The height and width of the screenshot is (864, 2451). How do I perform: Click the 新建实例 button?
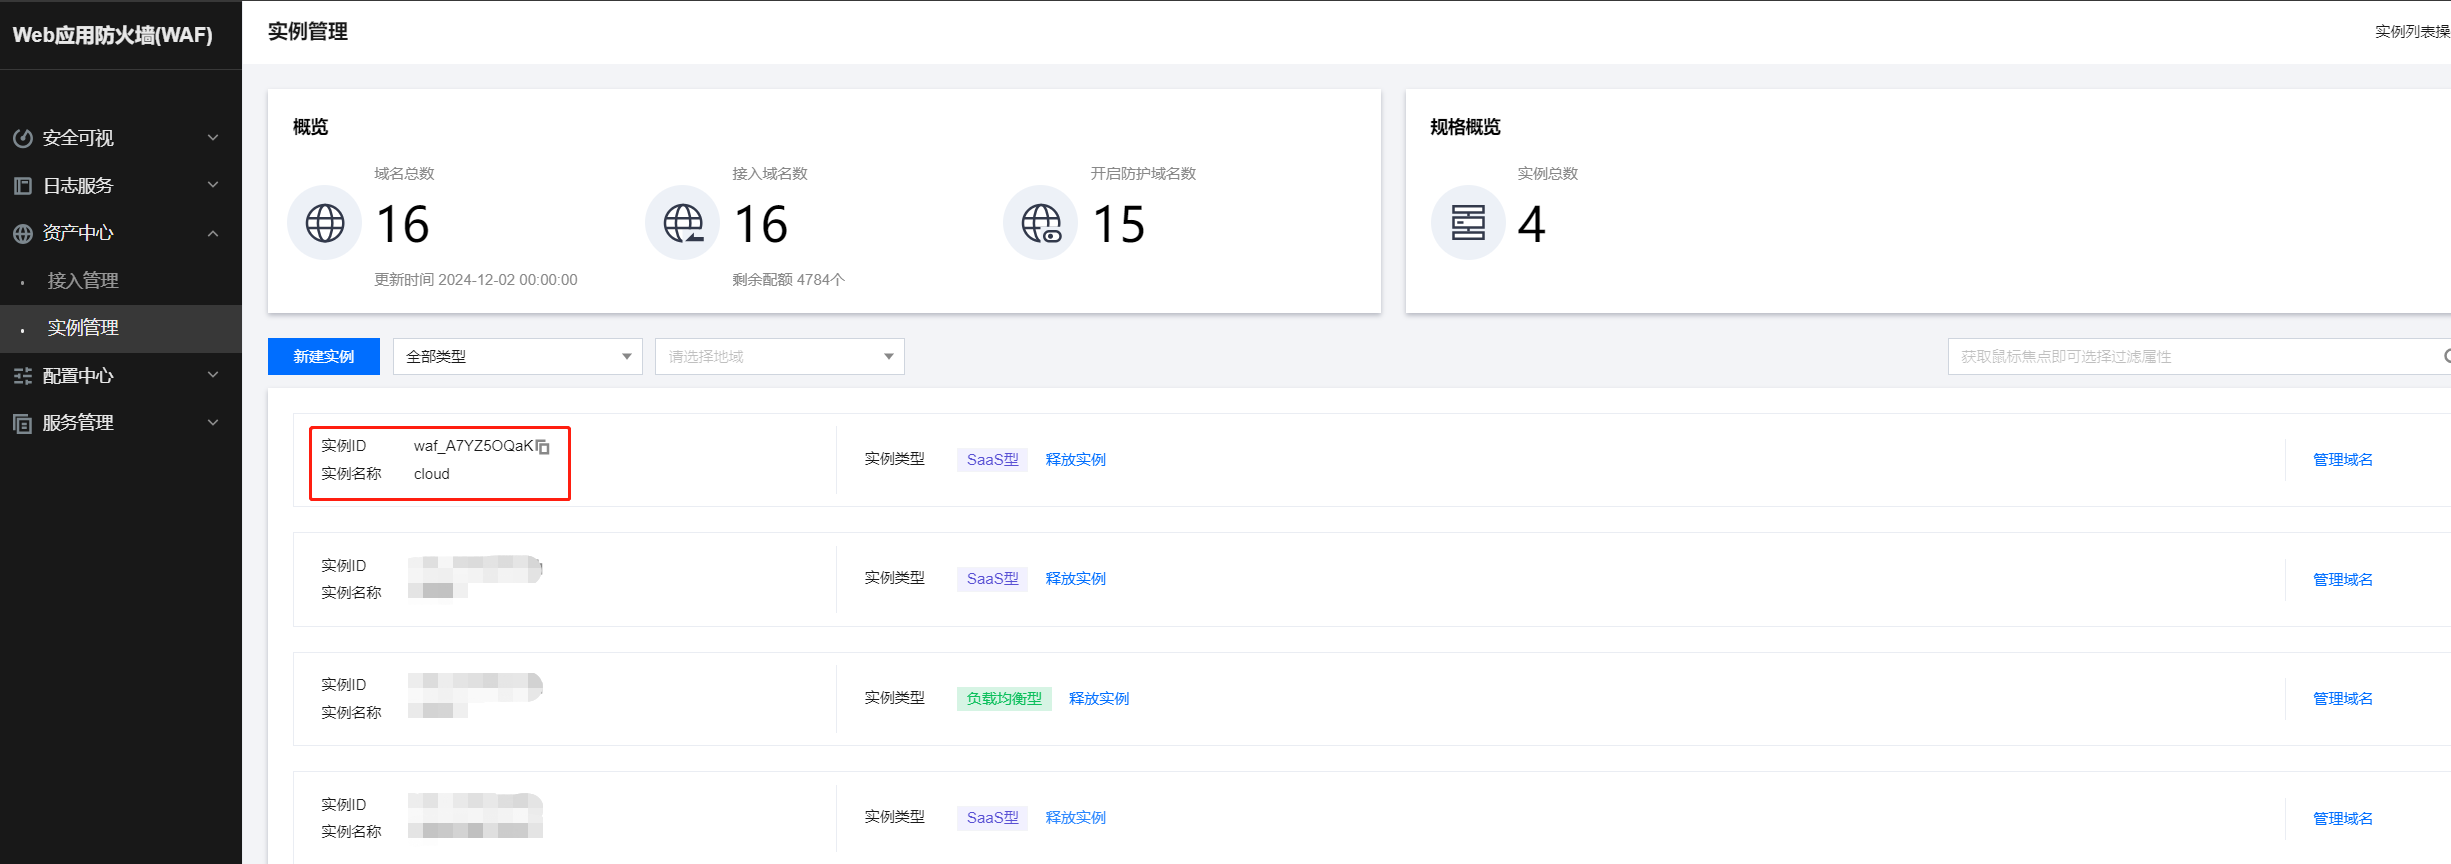click(x=323, y=357)
